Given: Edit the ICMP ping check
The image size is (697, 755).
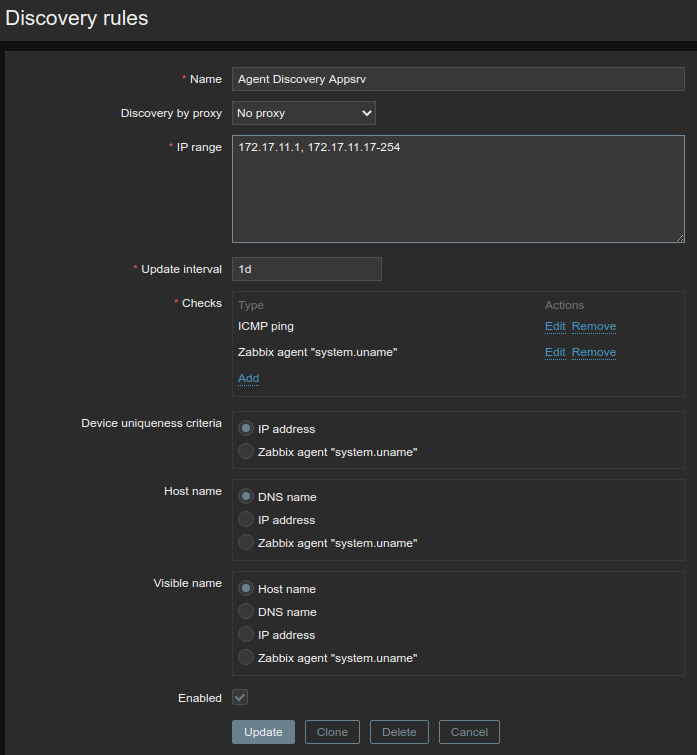Looking at the screenshot, I should (x=555, y=326).
